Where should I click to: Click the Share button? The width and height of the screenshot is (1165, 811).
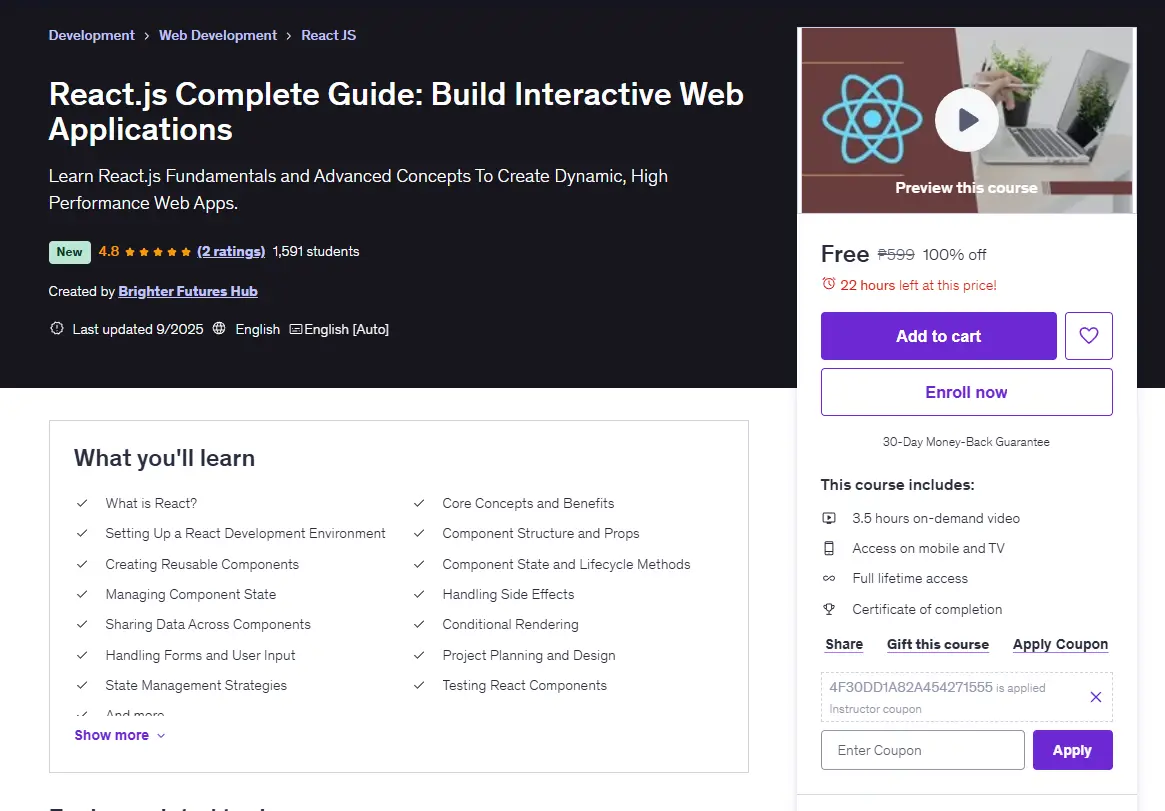(844, 644)
